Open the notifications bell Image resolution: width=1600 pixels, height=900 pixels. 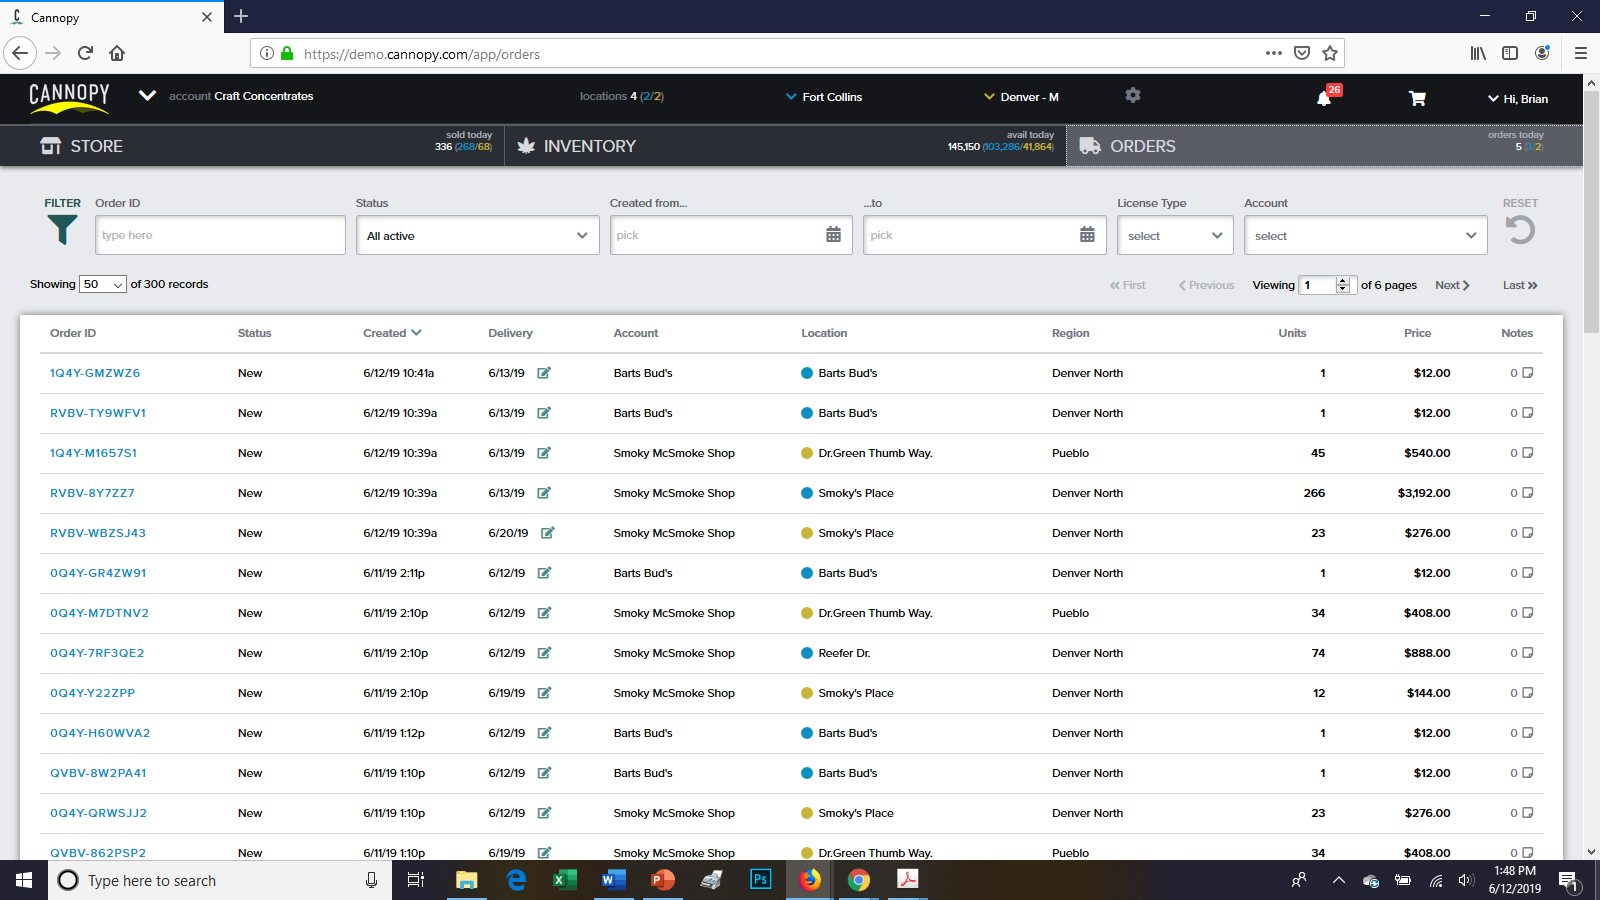point(1324,99)
